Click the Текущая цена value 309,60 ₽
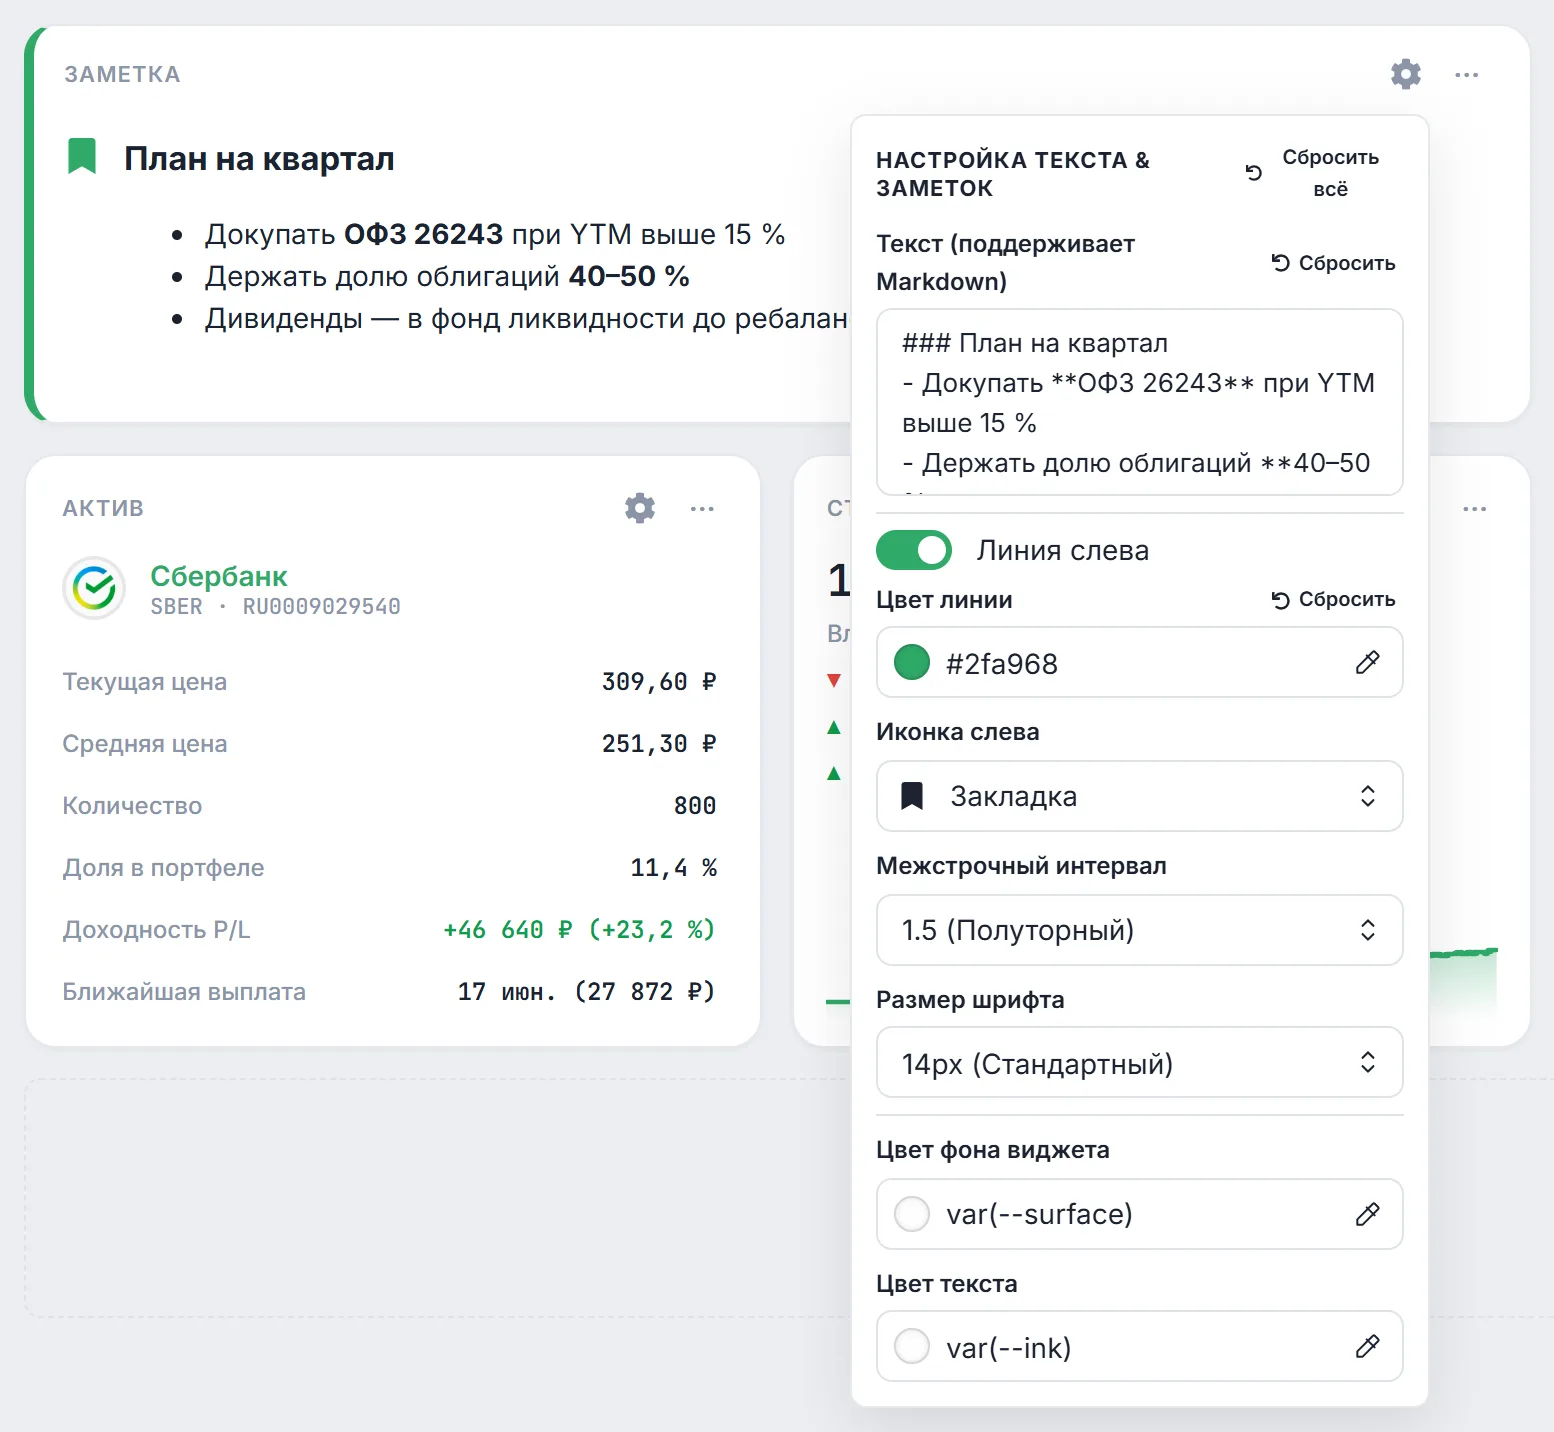The height and width of the screenshot is (1432, 1554). click(659, 682)
